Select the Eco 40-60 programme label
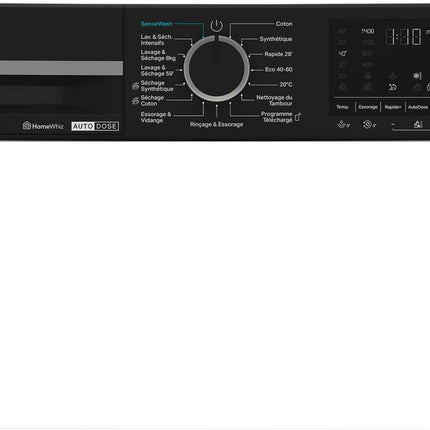The width and height of the screenshot is (430, 430). 279,69
